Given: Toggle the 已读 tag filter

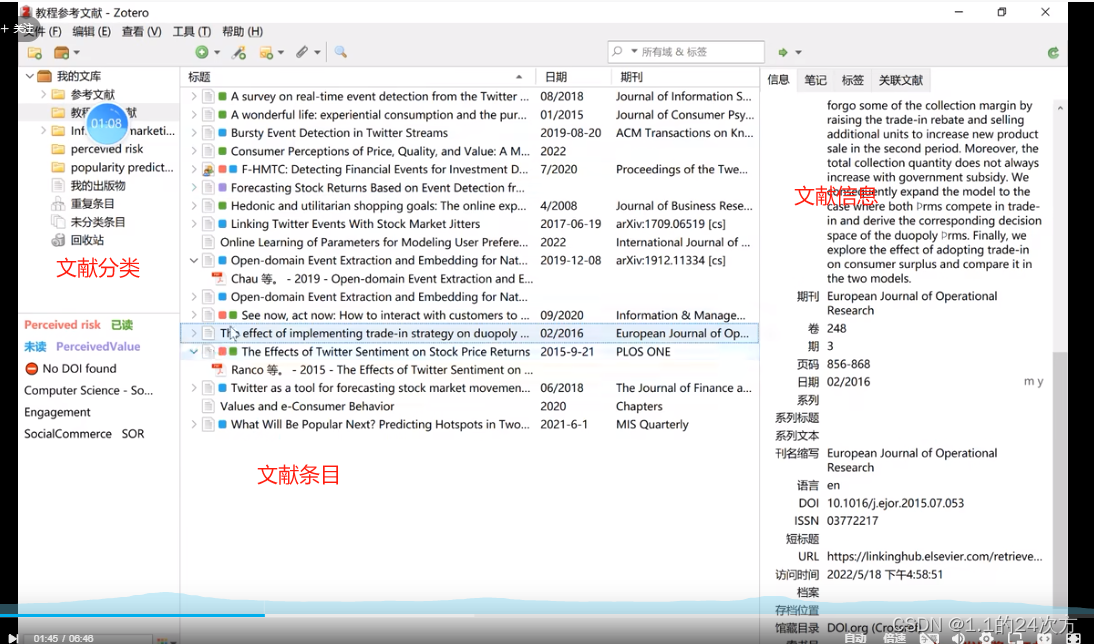Looking at the screenshot, I should (122, 324).
